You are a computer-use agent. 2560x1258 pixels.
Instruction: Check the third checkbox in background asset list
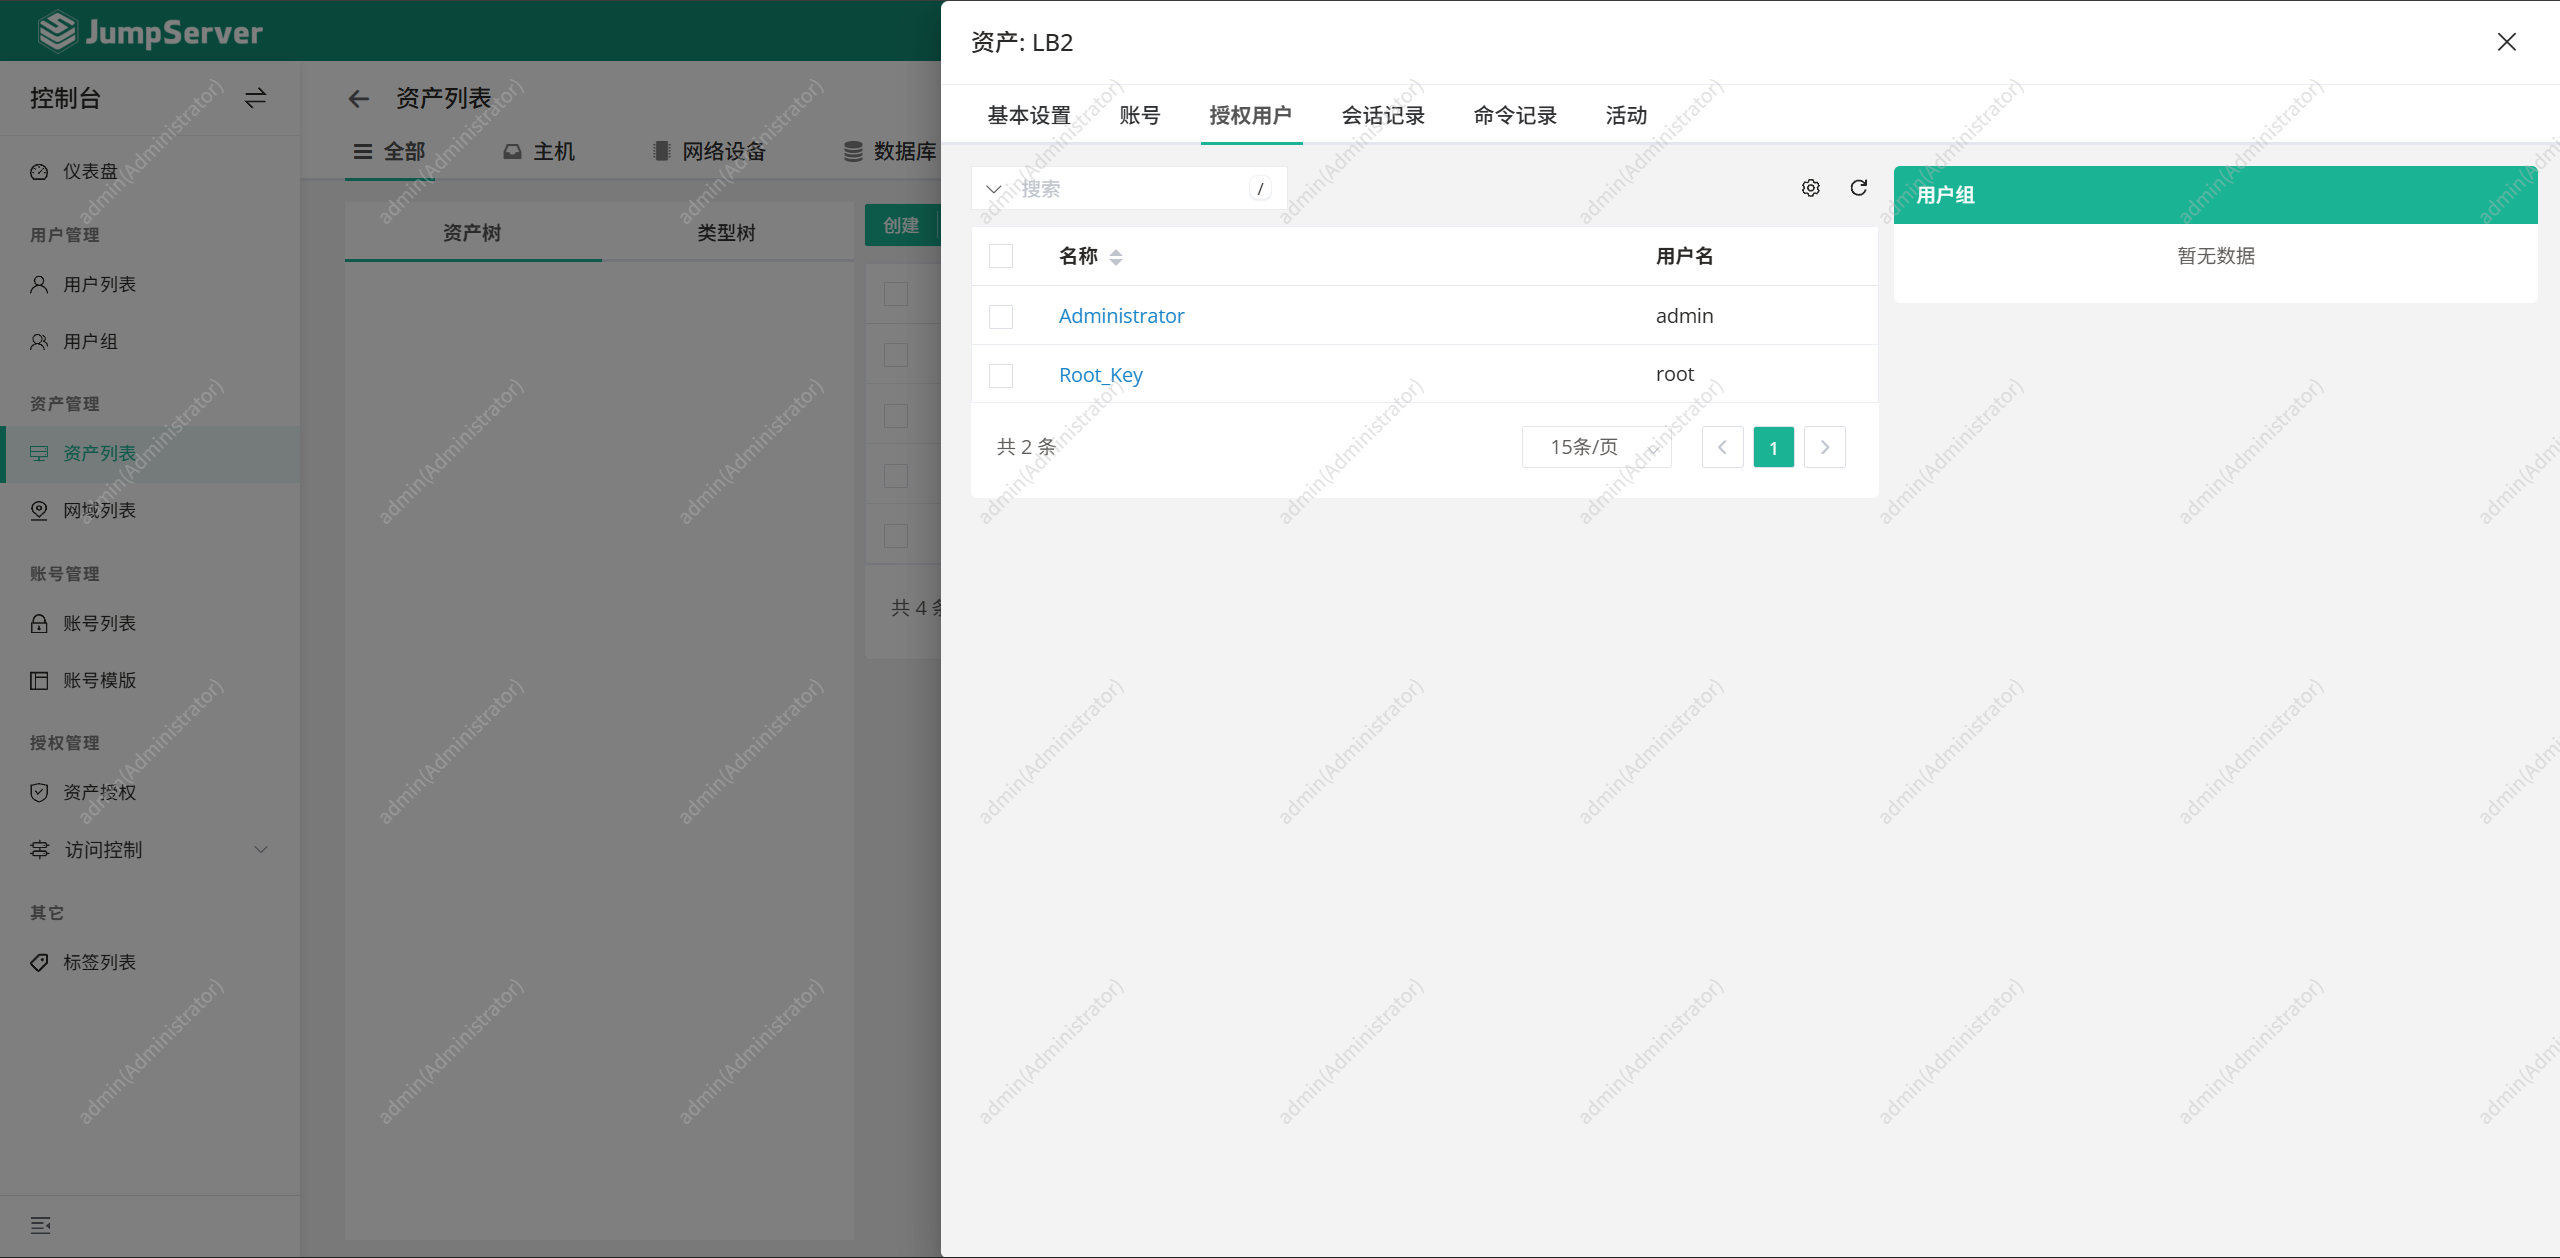[x=896, y=416]
